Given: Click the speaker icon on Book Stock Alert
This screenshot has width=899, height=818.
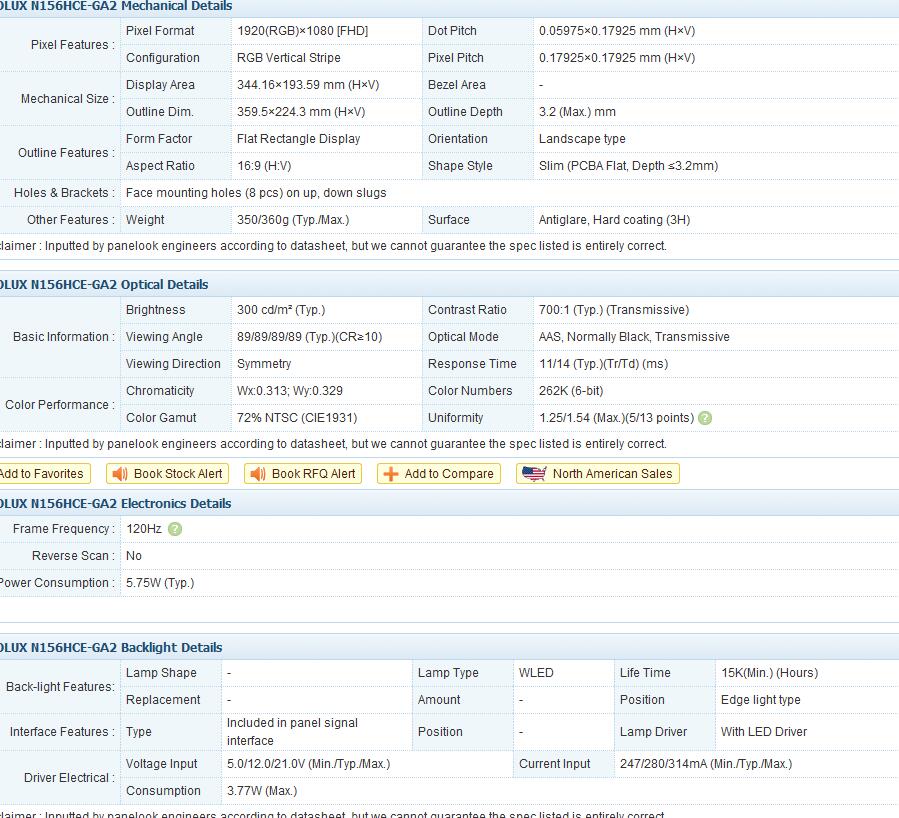Looking at the screenshot, I should [x=120, y=474].
